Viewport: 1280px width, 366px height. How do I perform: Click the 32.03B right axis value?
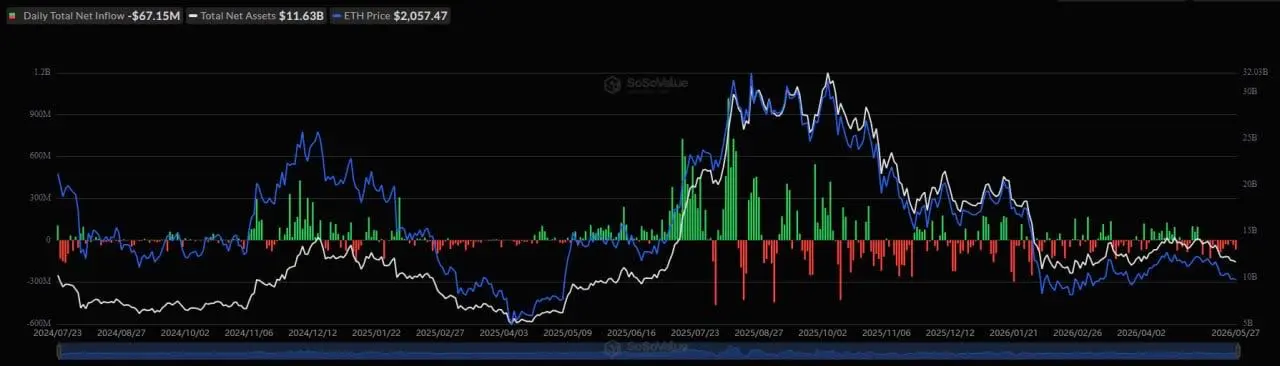[1256, 73]
